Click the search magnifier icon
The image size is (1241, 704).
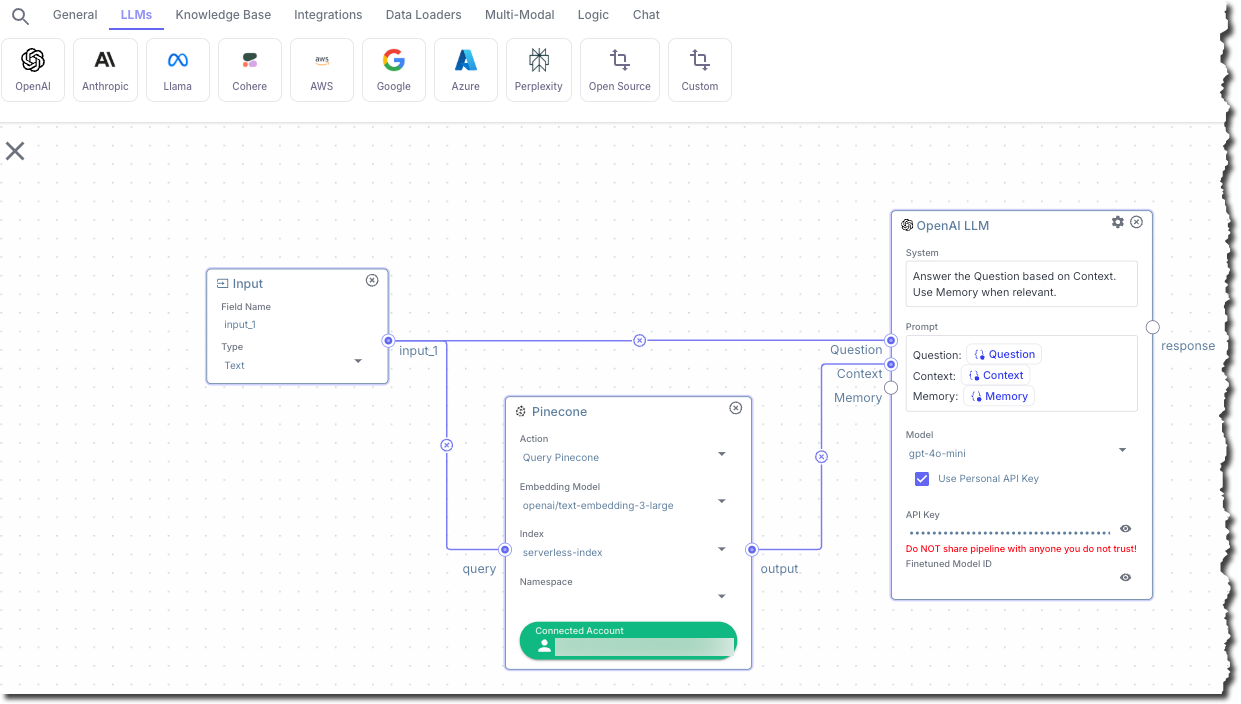pyautogui.click(x=20, y=15)
